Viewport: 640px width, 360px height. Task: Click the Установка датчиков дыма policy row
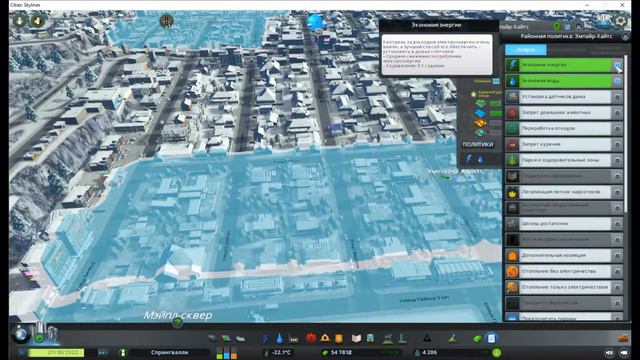[564, 97]
